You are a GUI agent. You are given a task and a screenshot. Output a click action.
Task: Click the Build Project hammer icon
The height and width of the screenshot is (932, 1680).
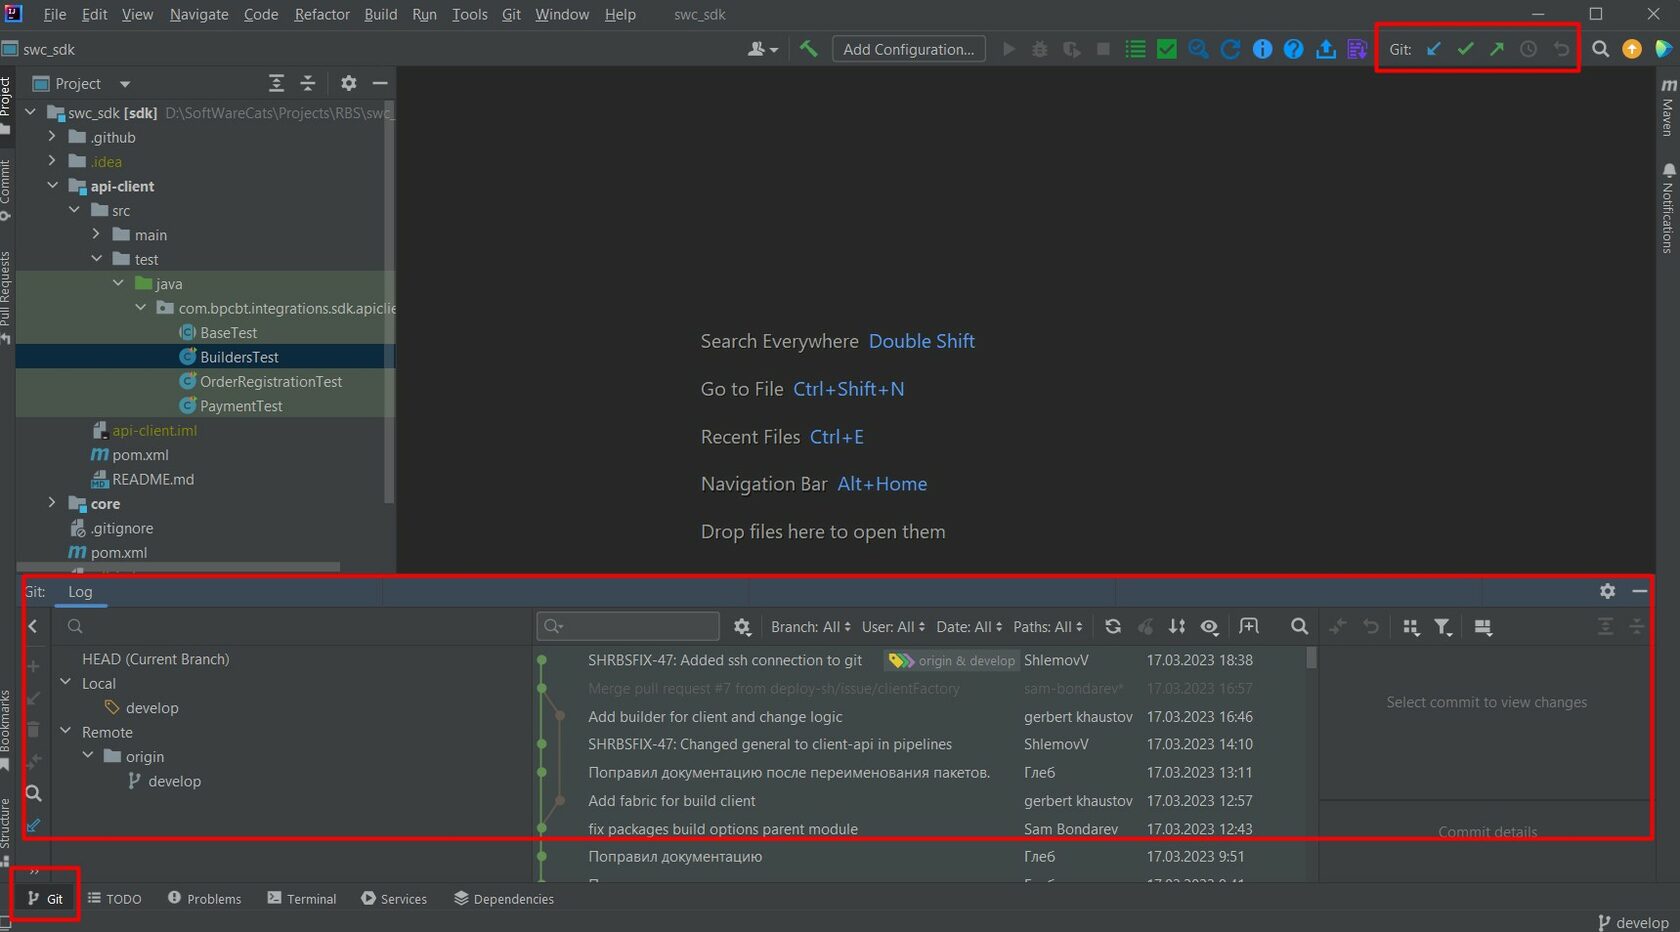pos(808,49)
